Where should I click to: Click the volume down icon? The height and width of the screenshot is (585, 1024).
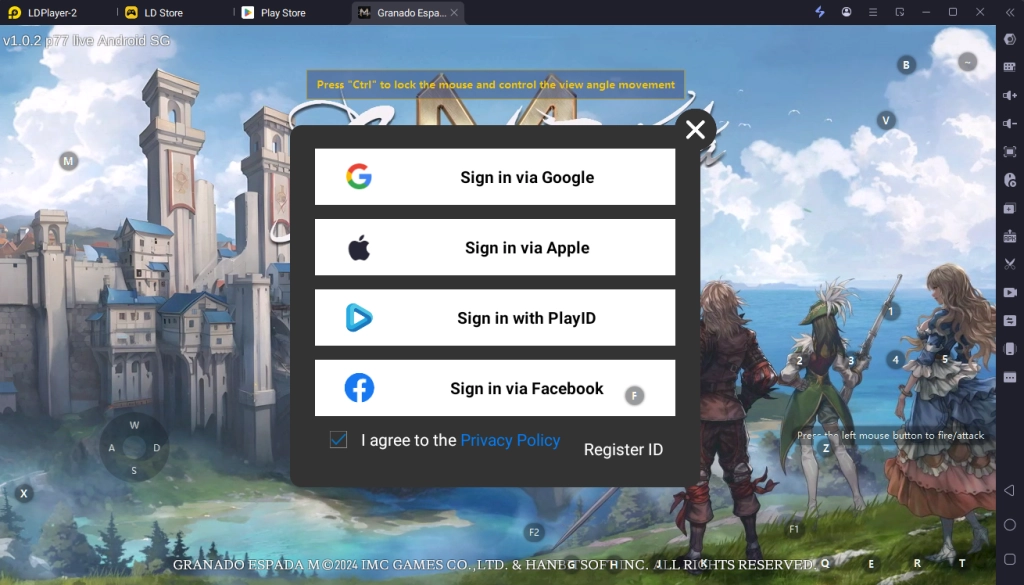1010,123
